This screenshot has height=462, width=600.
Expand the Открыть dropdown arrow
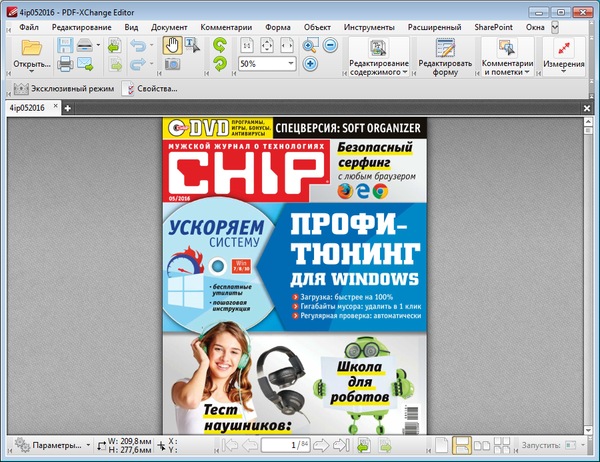tap(31, 72)
